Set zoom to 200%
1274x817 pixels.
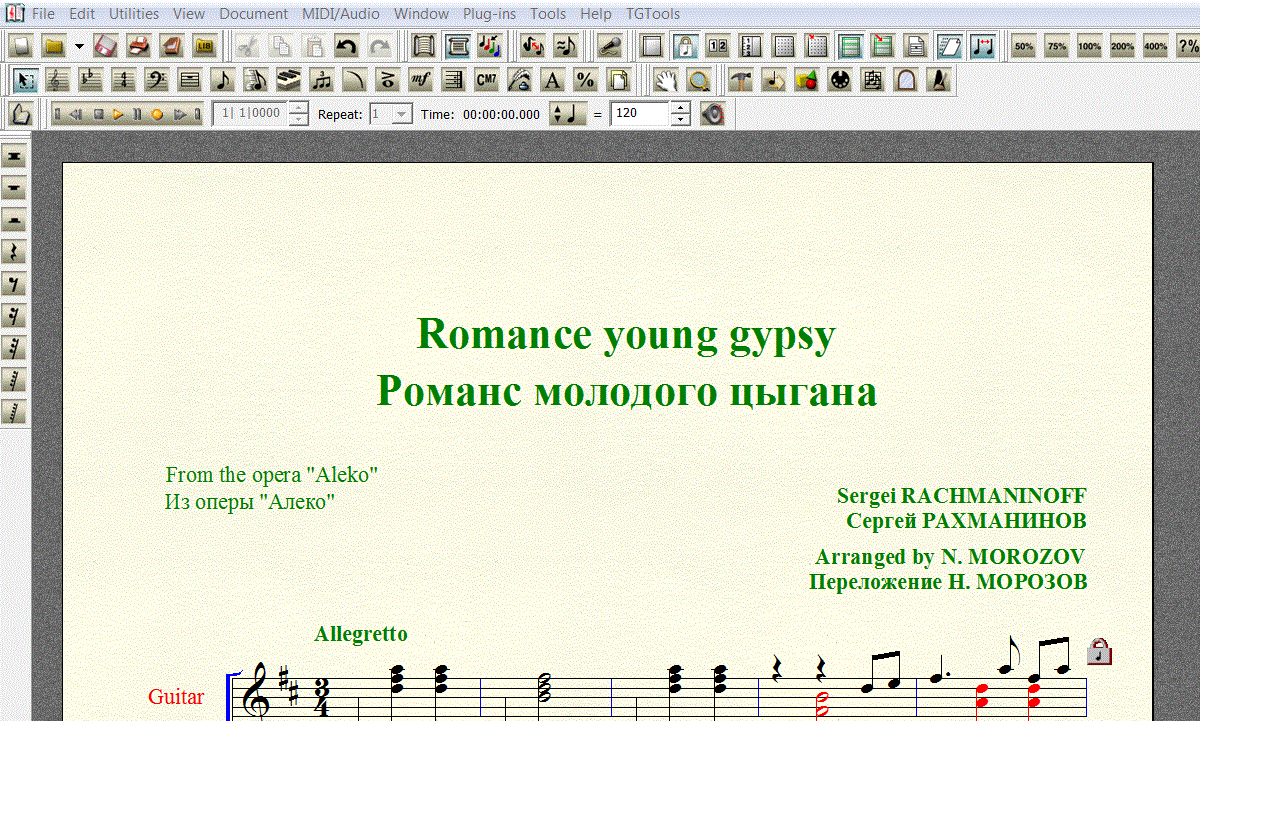coord(1123,46)
